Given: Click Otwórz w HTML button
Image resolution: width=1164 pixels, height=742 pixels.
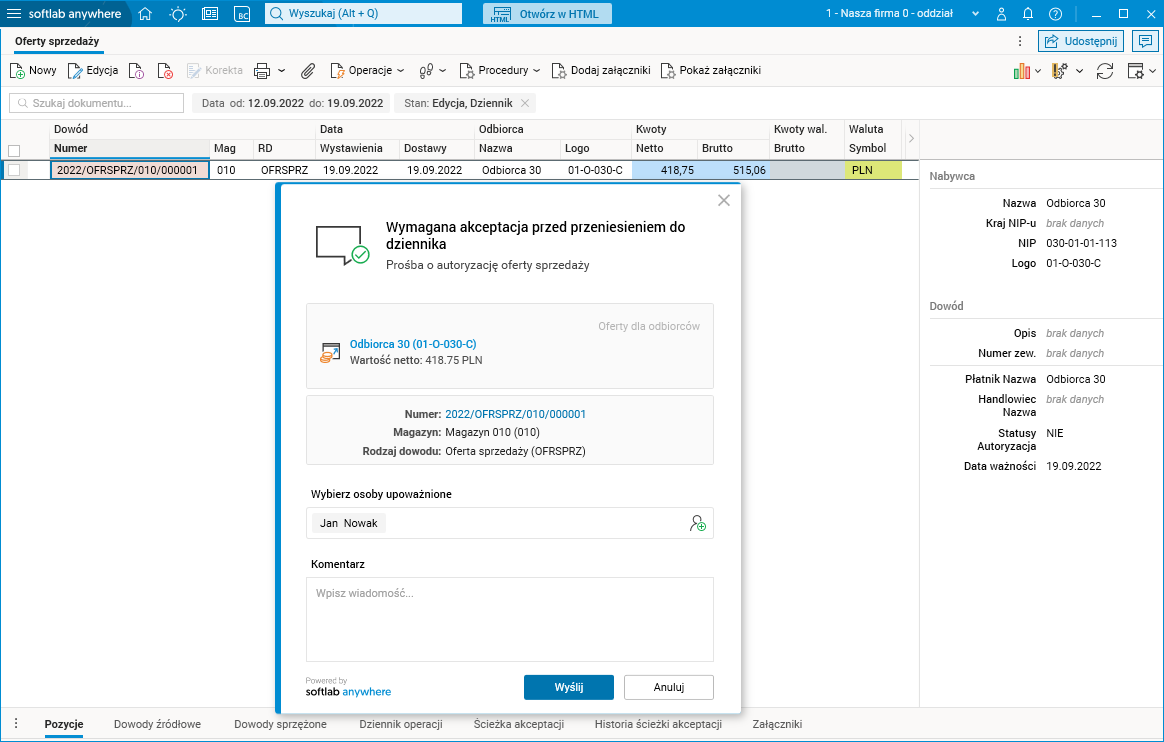Looking at the screenshot, I should pyautogui.click(x=547, y=13).
